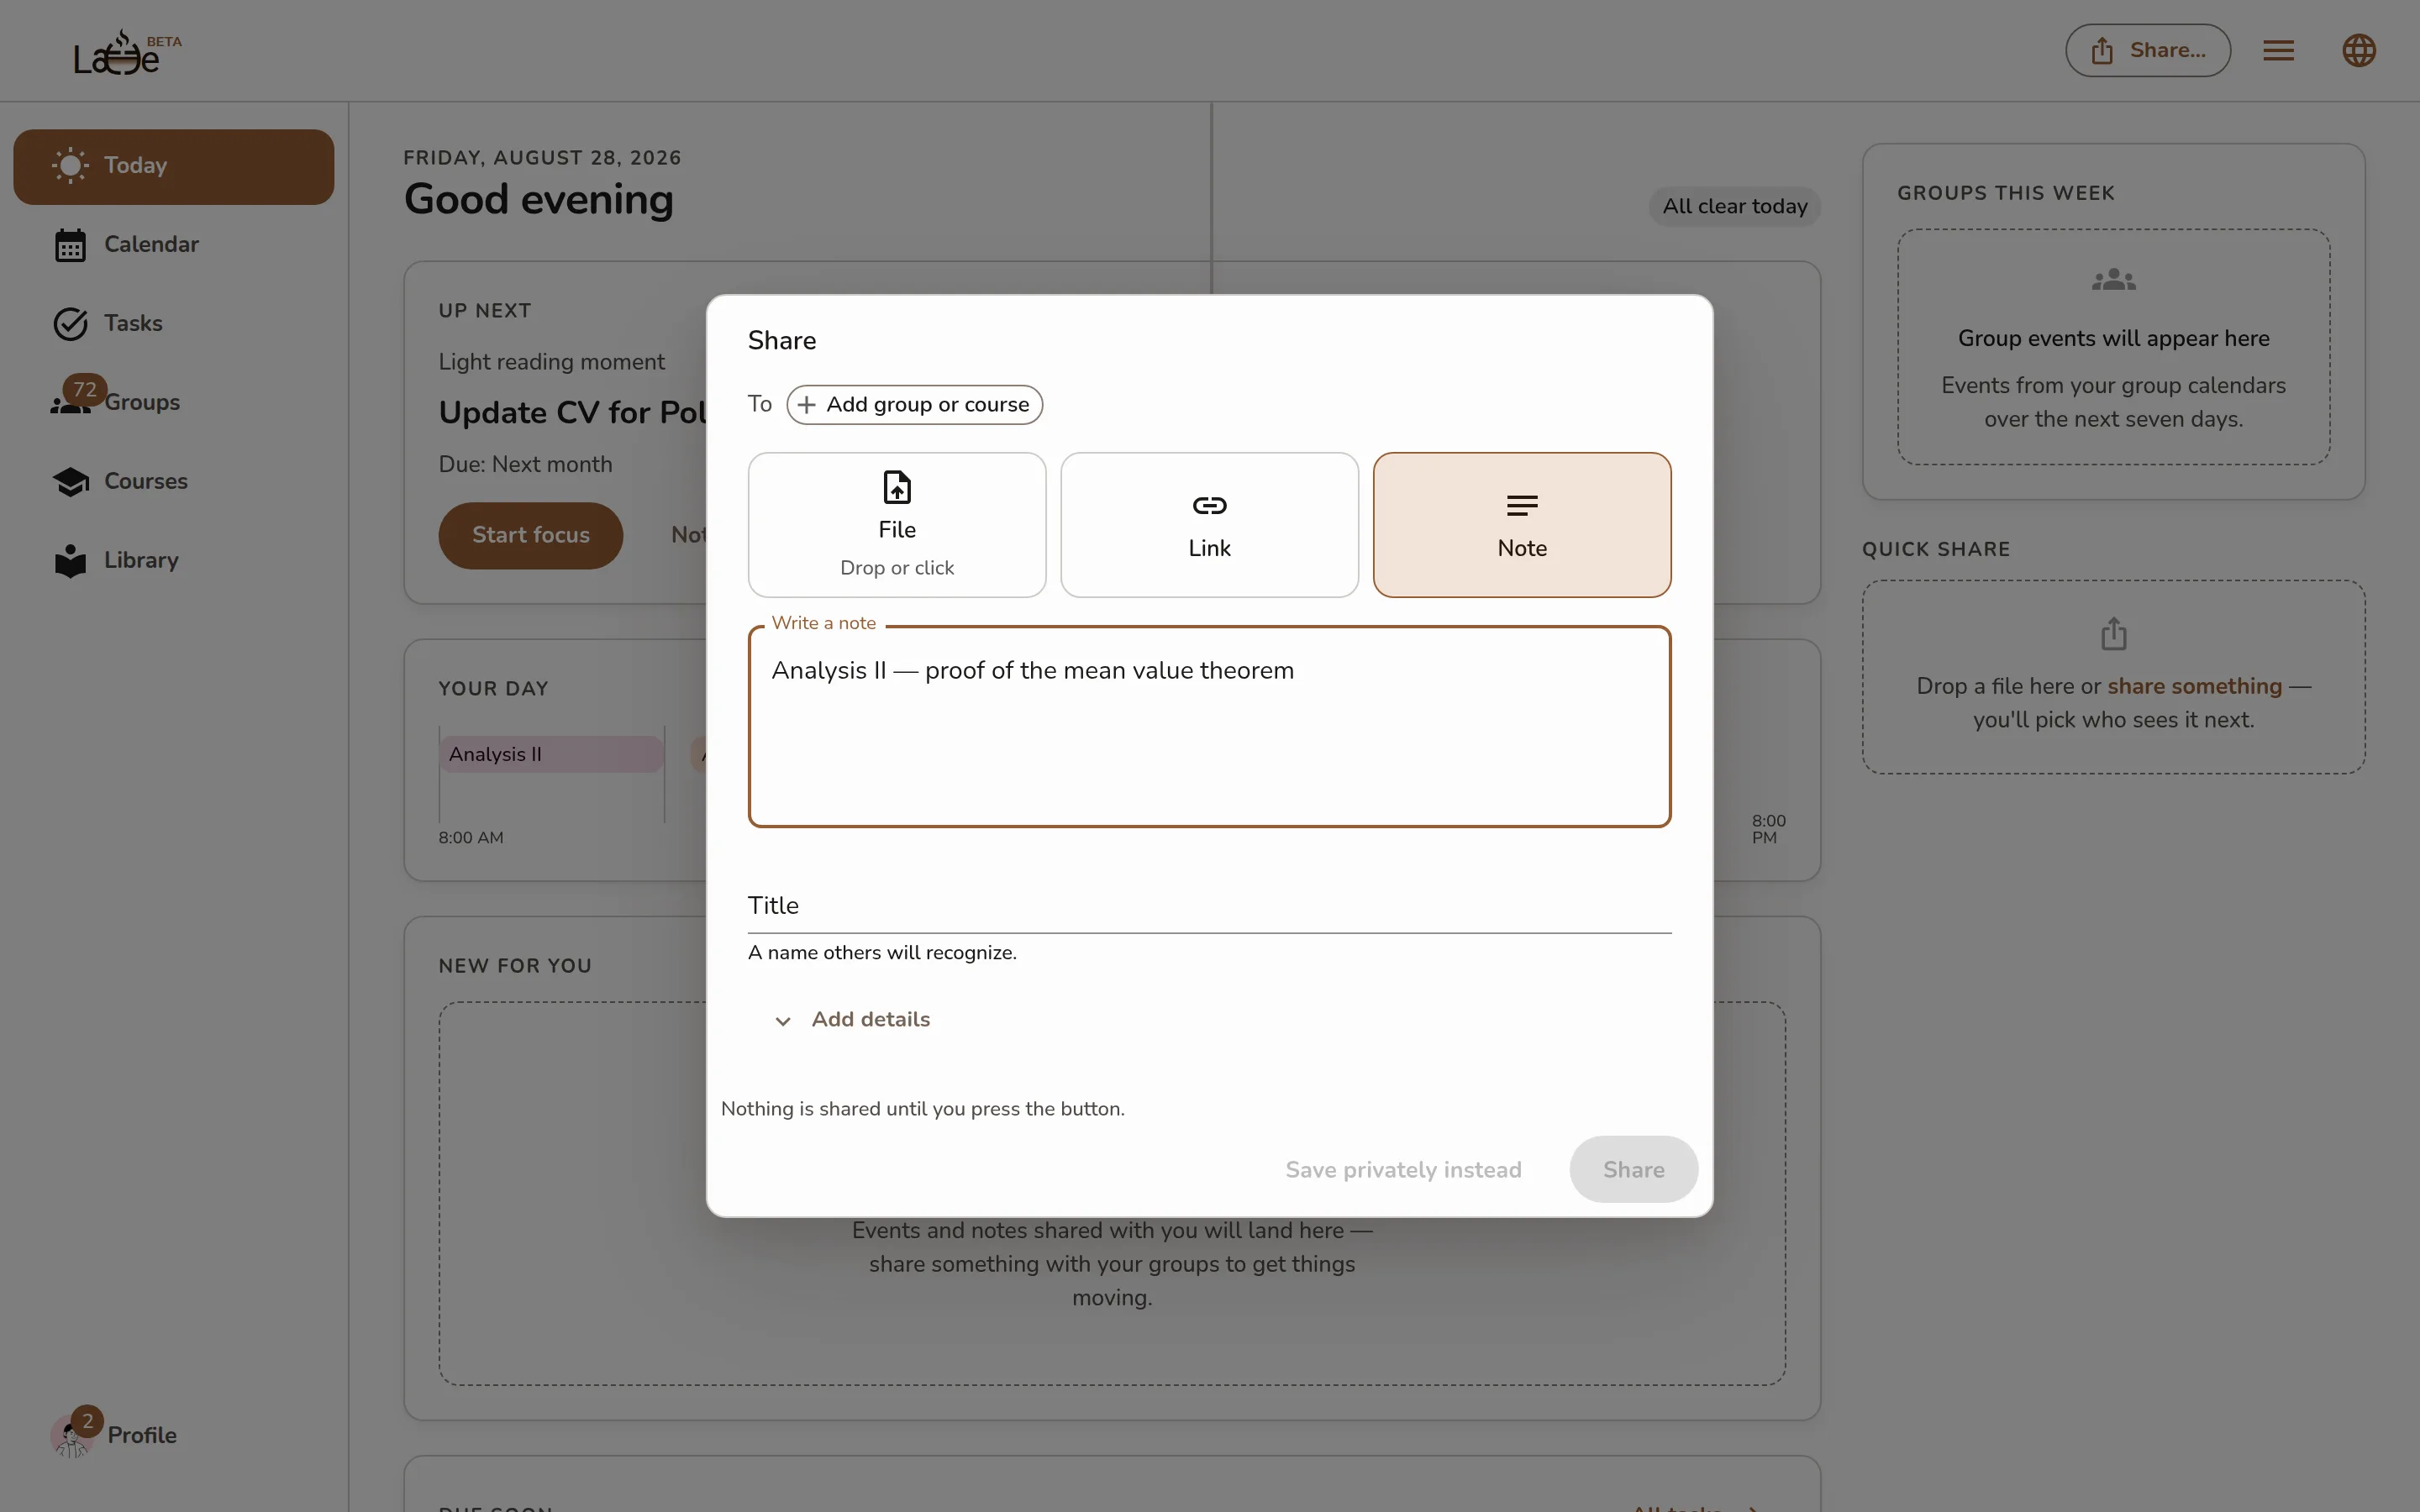
Task: Click Start focus button
Action: click(530, 536)
